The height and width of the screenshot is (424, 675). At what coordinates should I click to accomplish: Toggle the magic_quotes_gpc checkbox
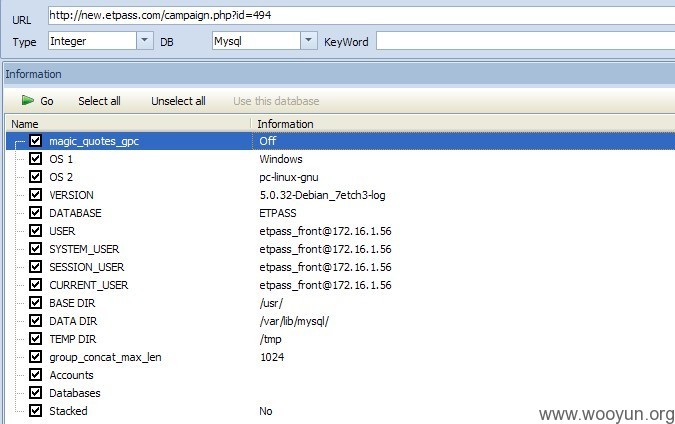35,141
